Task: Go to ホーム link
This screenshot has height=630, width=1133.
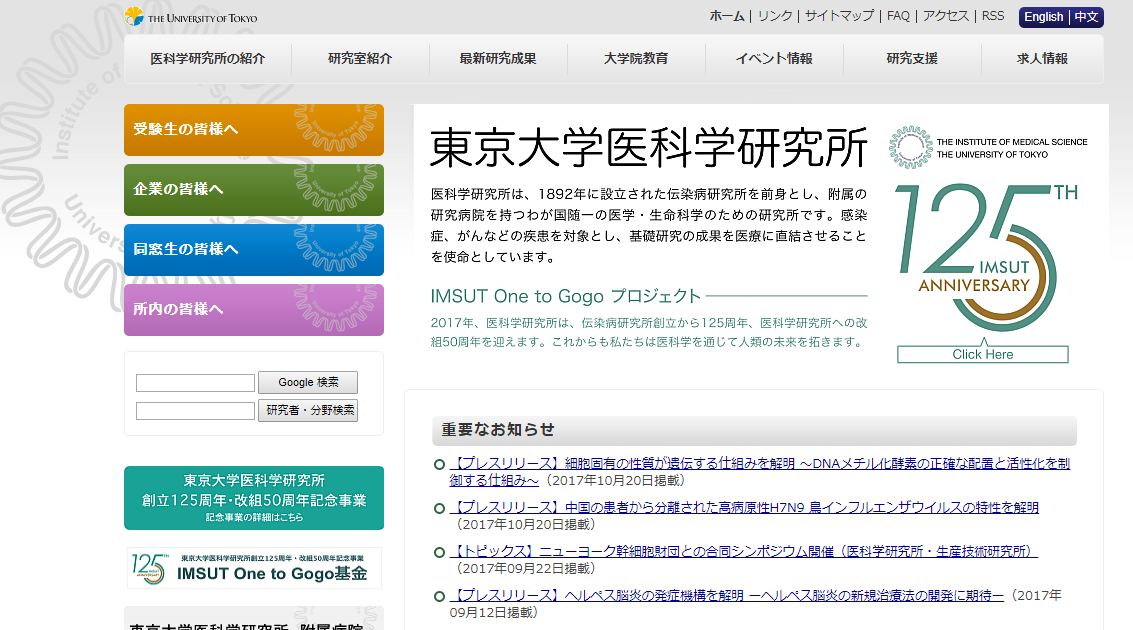Action: click(727, 16)
